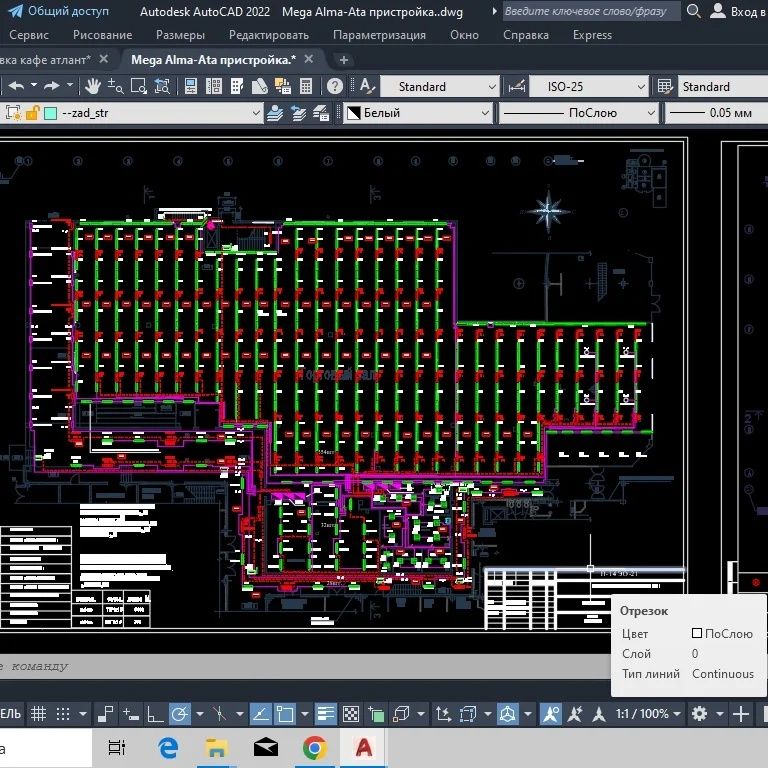Open the QuickCalc calculator icon
Screen dimensions: 768x768
(306, 86)
